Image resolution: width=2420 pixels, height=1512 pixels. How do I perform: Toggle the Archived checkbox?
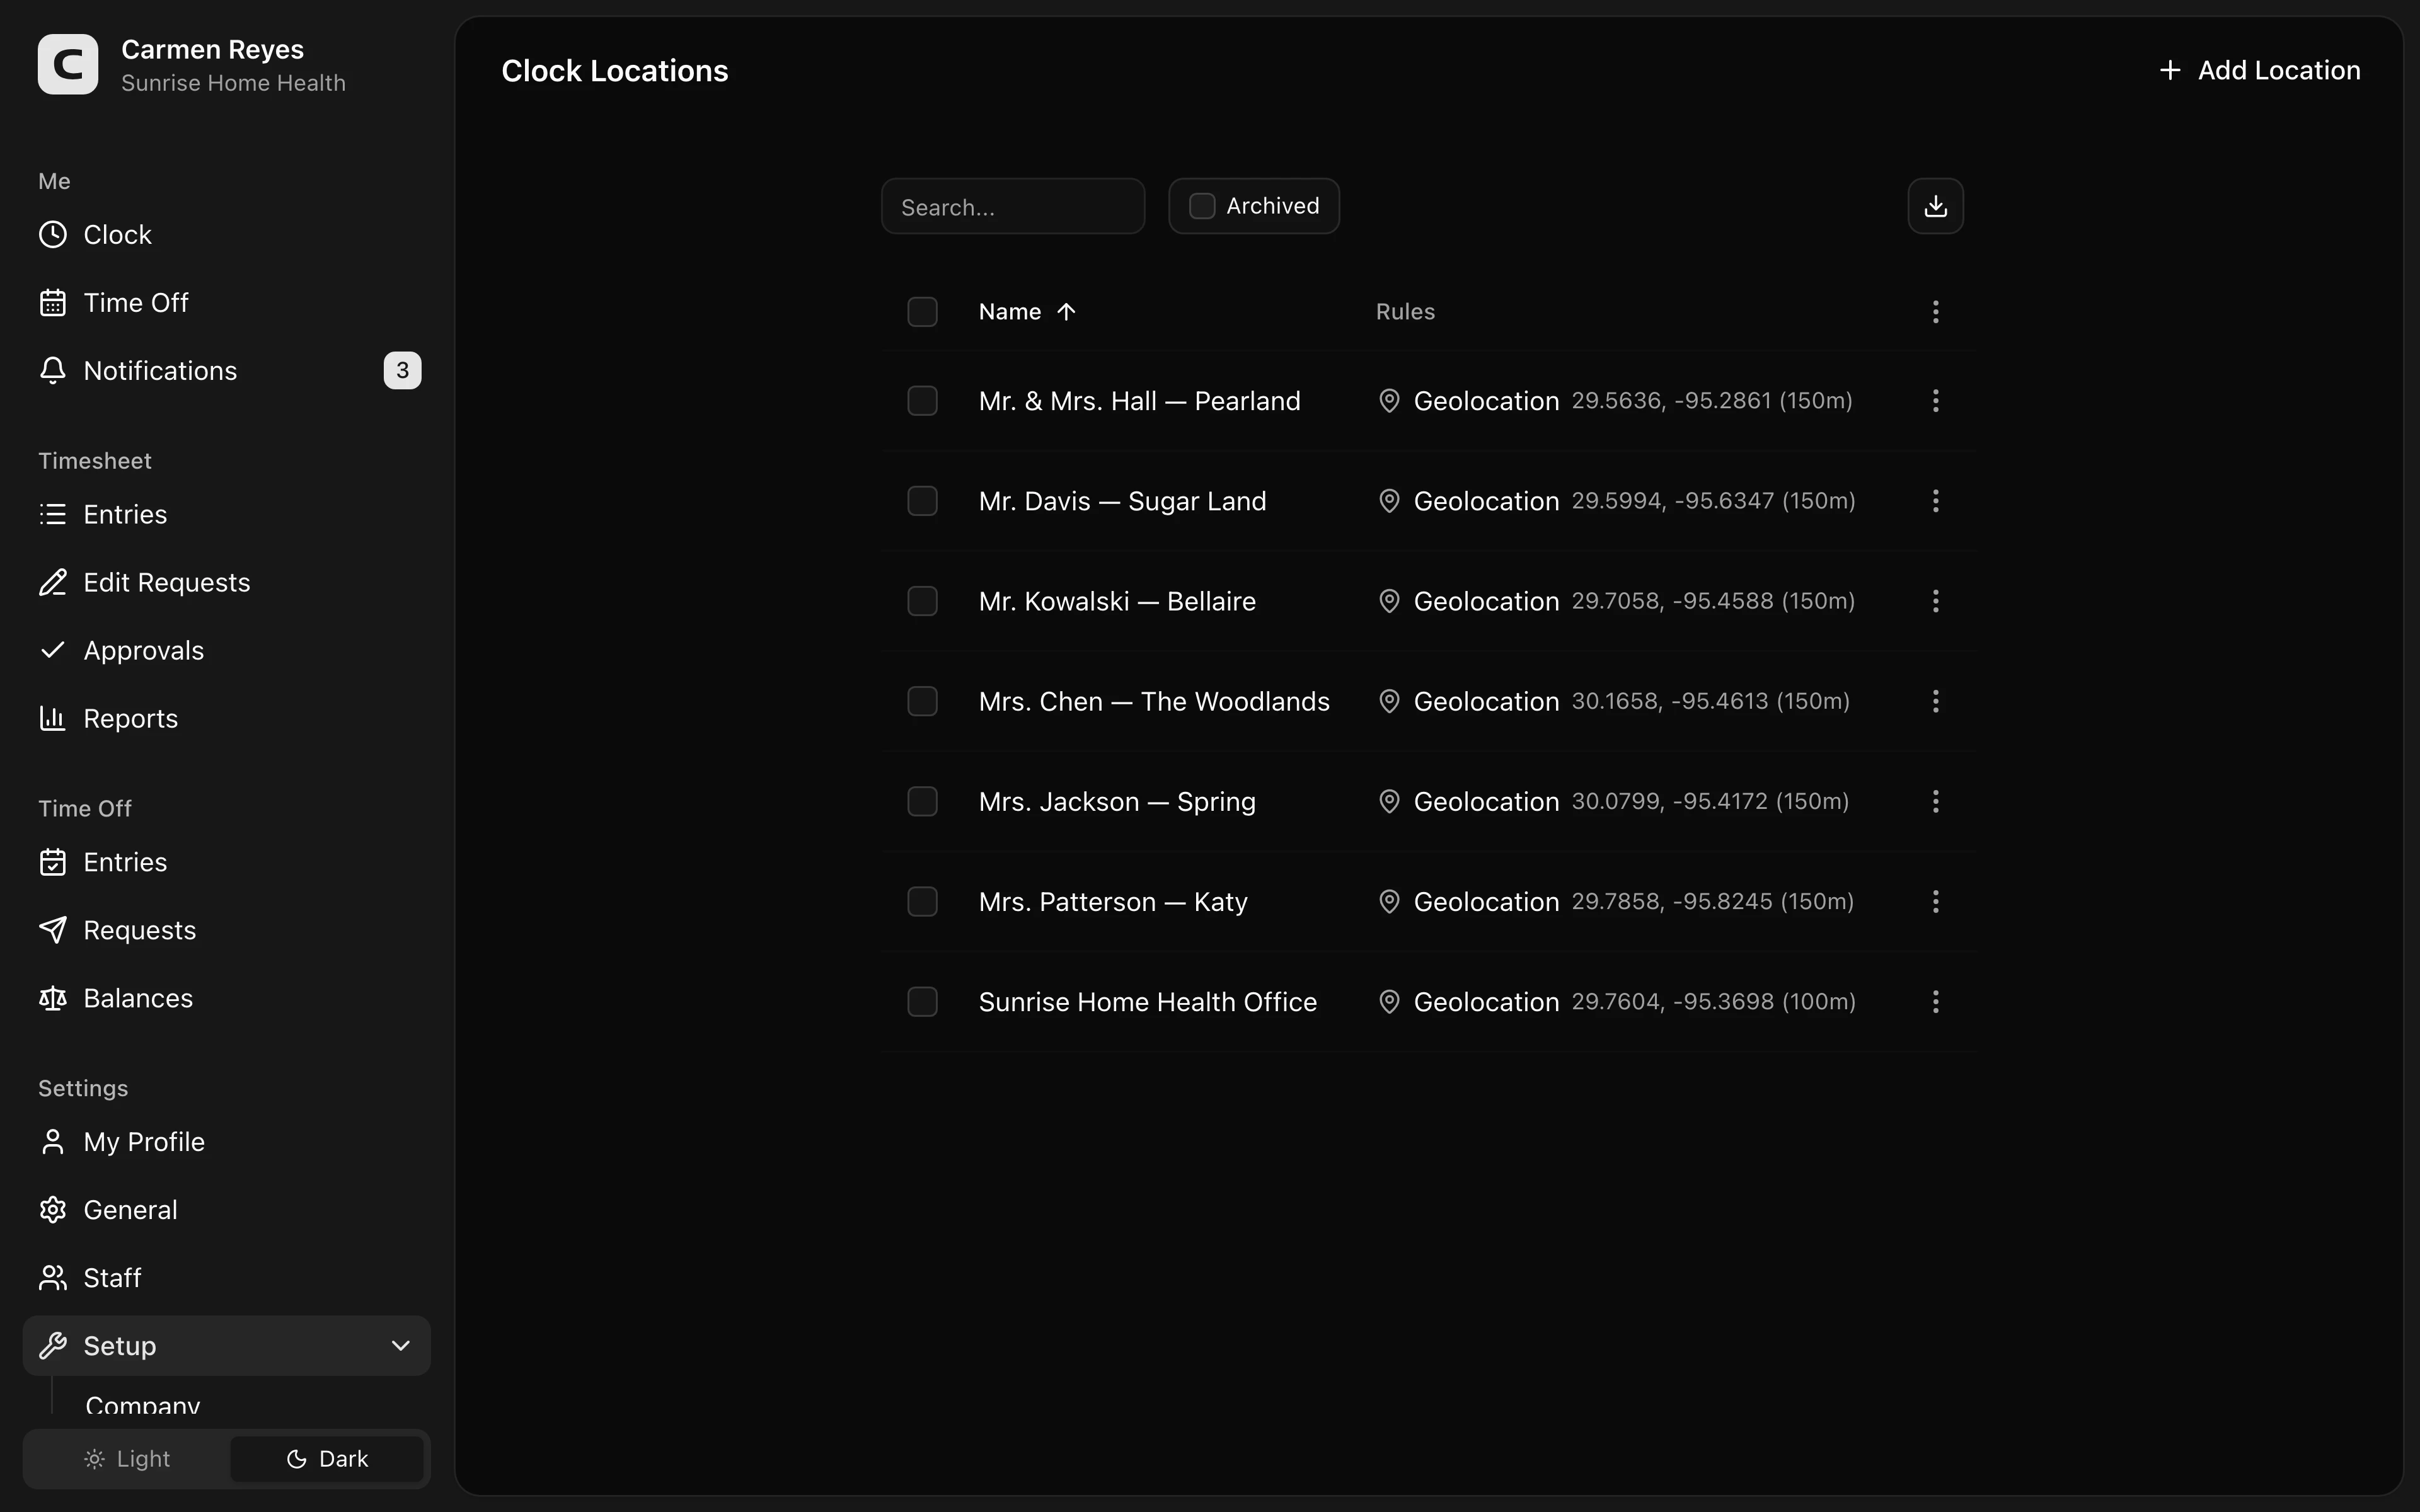coord(1202,206)
